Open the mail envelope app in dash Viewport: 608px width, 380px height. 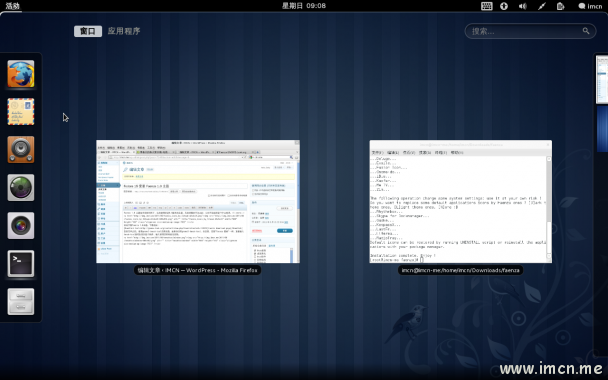(x=21, y=112)
